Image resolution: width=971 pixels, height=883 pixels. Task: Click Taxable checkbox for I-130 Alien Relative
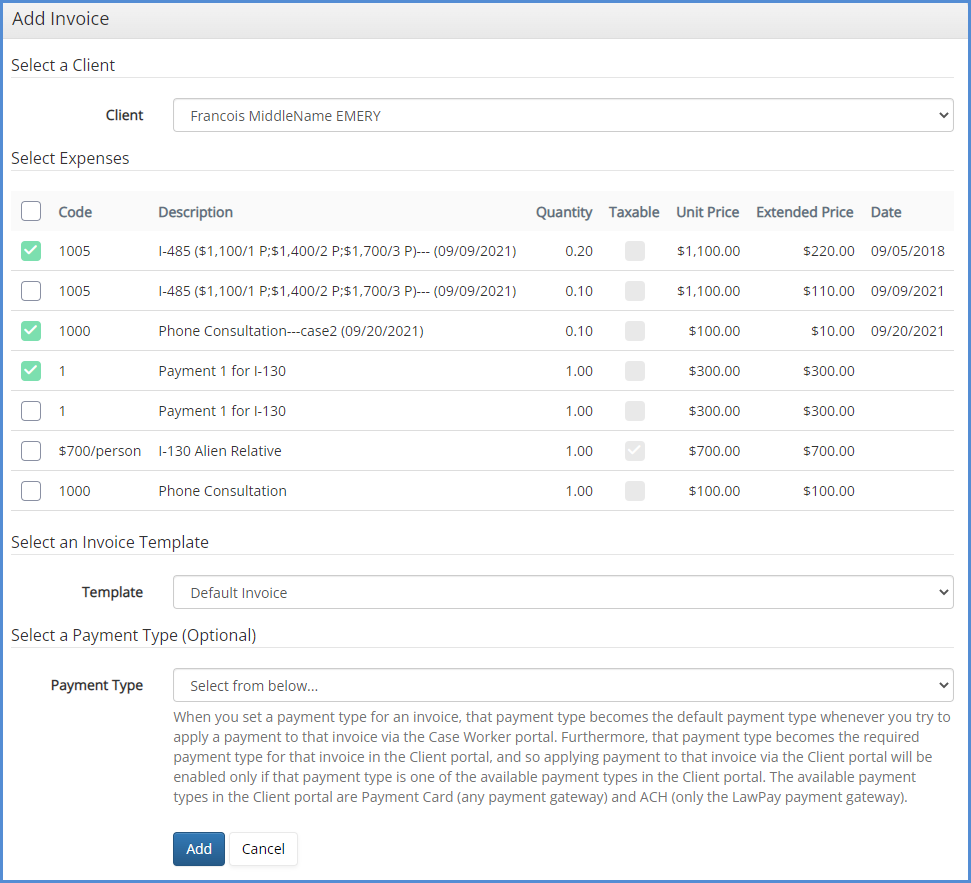[634, 451]
